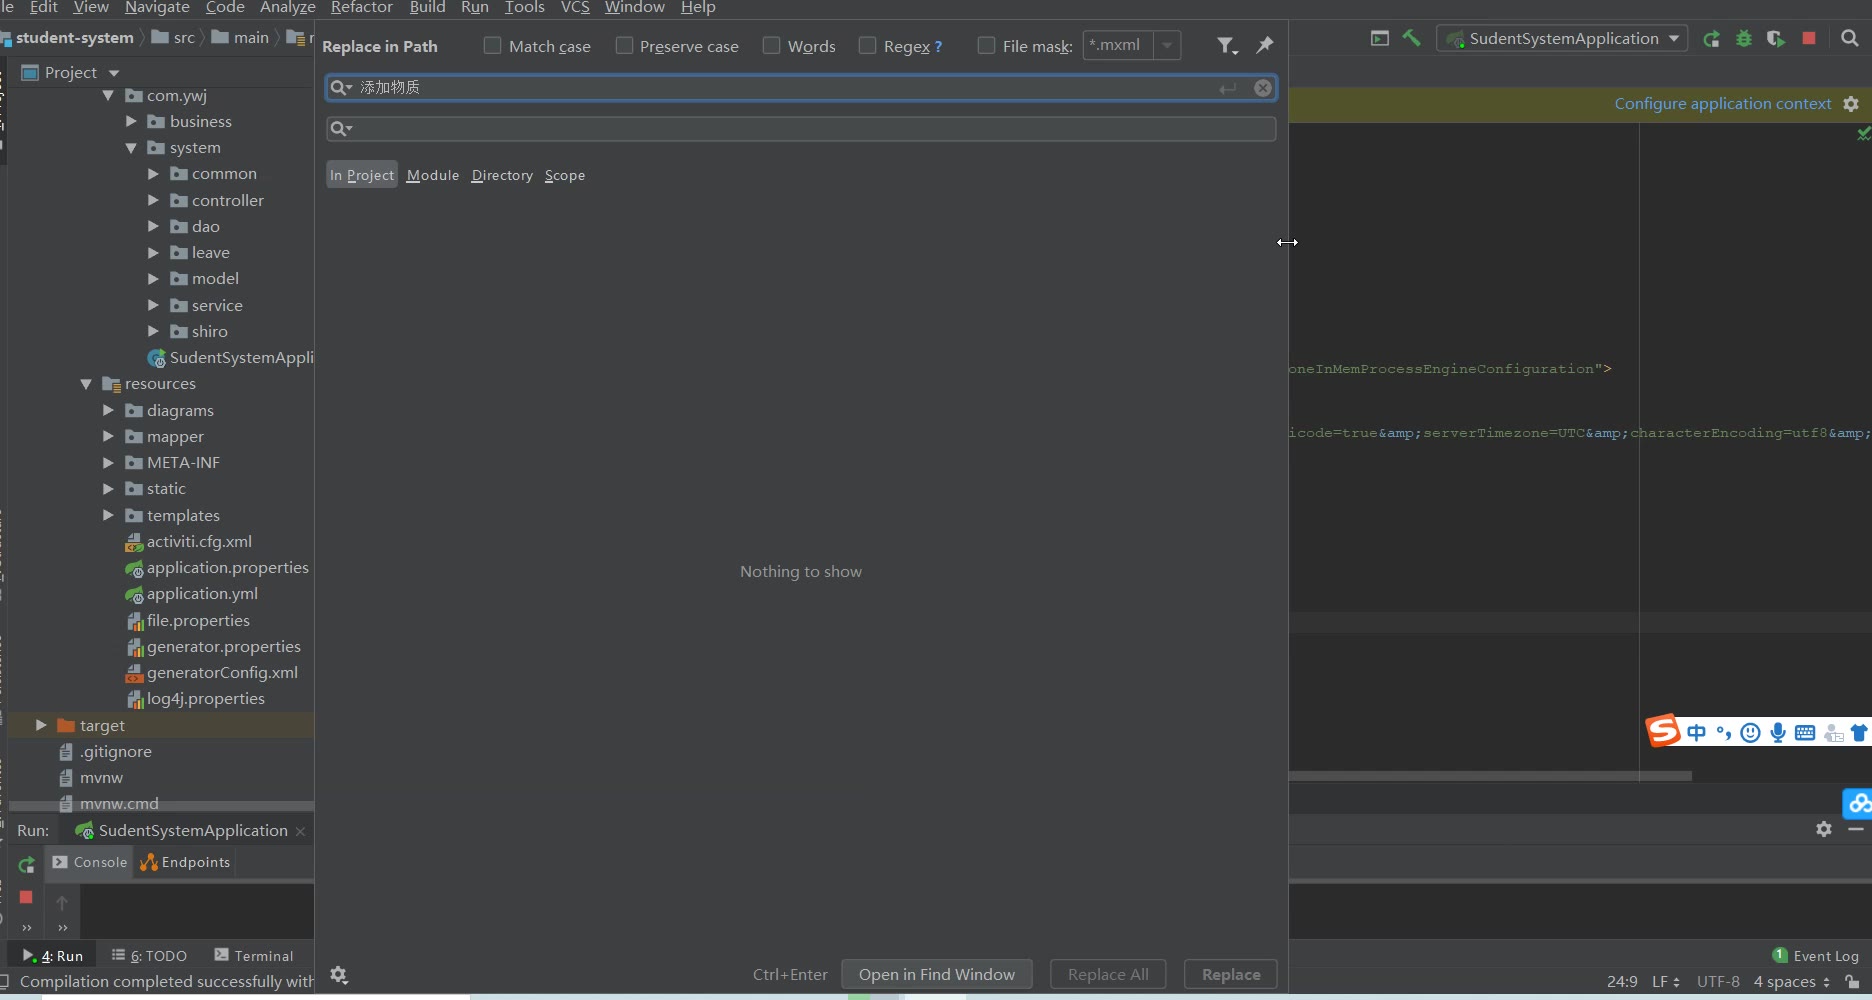Open the SudentSystemApplication run configuration dropdown

tap(1563, 38)
